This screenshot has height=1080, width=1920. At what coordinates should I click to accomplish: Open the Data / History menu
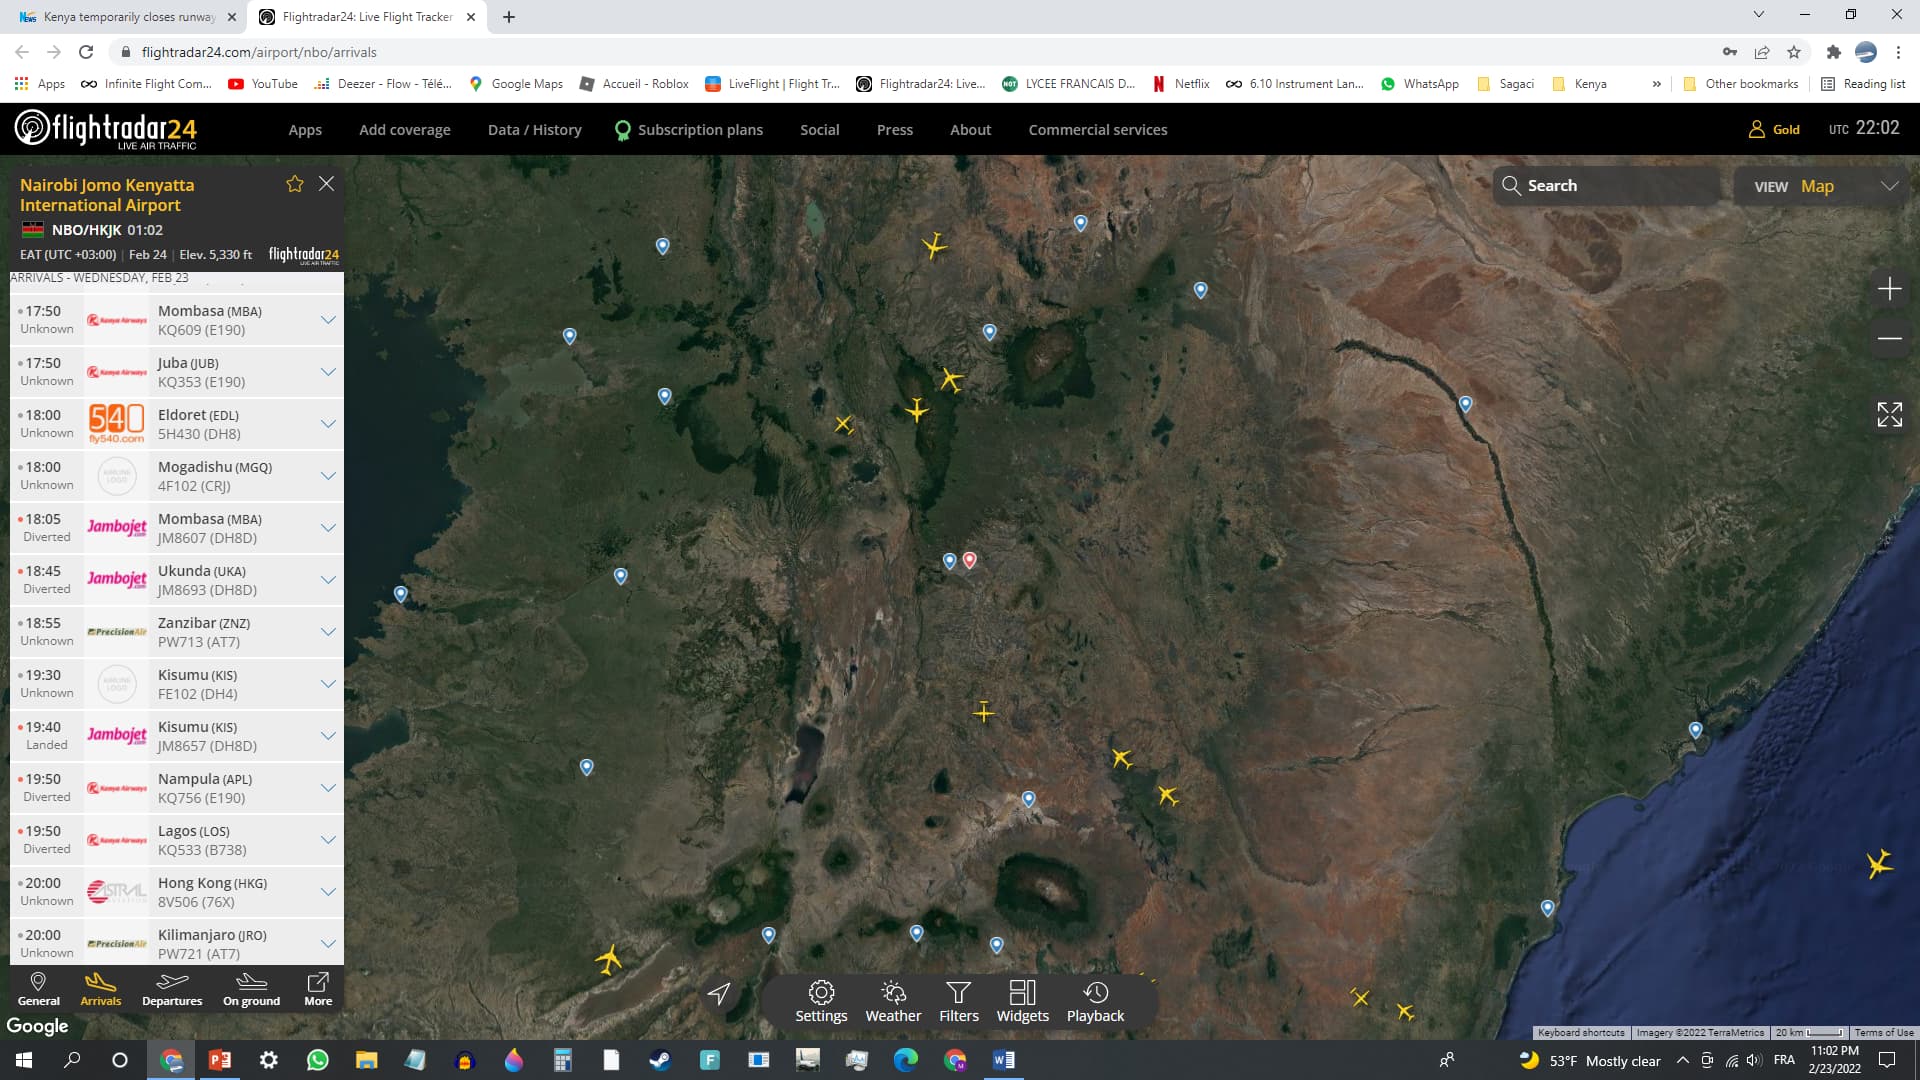(534, 130)
